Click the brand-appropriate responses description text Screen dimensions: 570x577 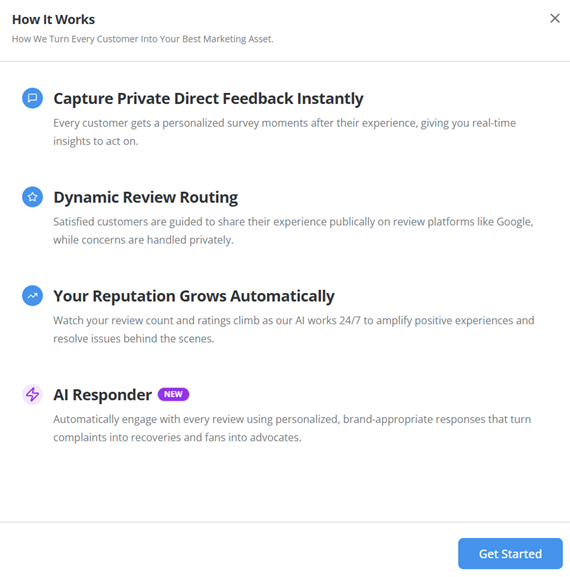click(x=292, y=428)
